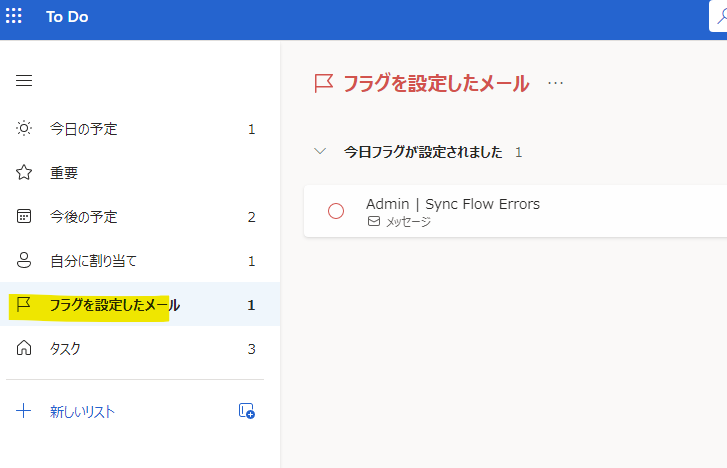Click the フラグを設定したメール heading title
The image size is (727, 468).
[436, 84]
